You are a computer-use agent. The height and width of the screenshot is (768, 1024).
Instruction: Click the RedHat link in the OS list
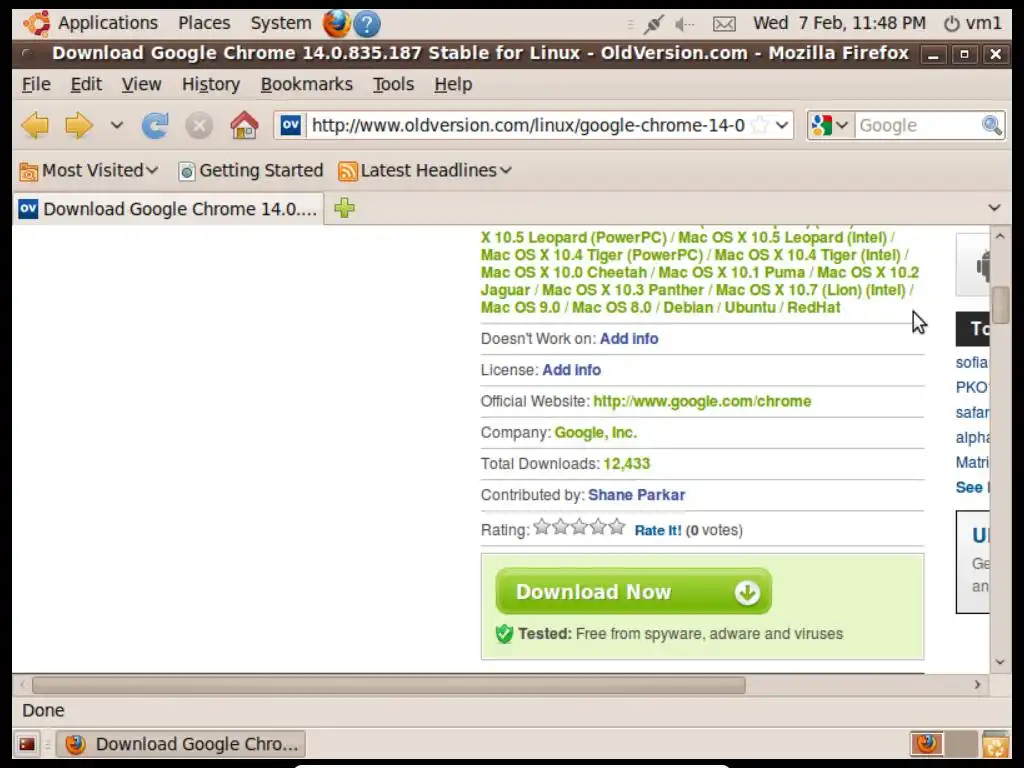[814, 308]
